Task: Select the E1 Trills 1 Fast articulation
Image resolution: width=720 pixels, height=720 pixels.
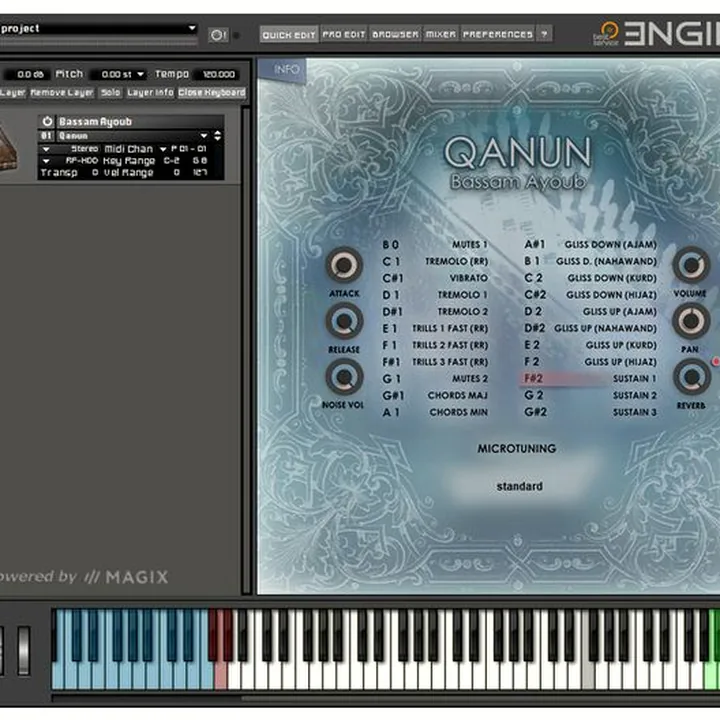Action: tap(435, 328)
